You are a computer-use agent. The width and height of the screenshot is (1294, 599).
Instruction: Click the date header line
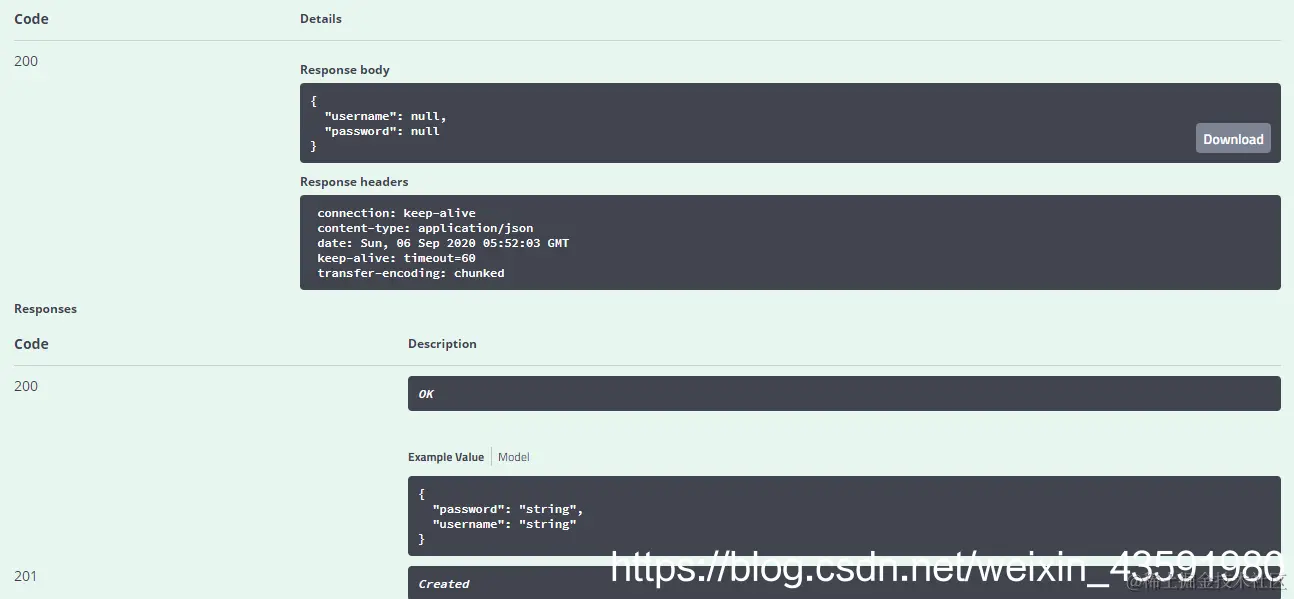click(x=443, y=243)
